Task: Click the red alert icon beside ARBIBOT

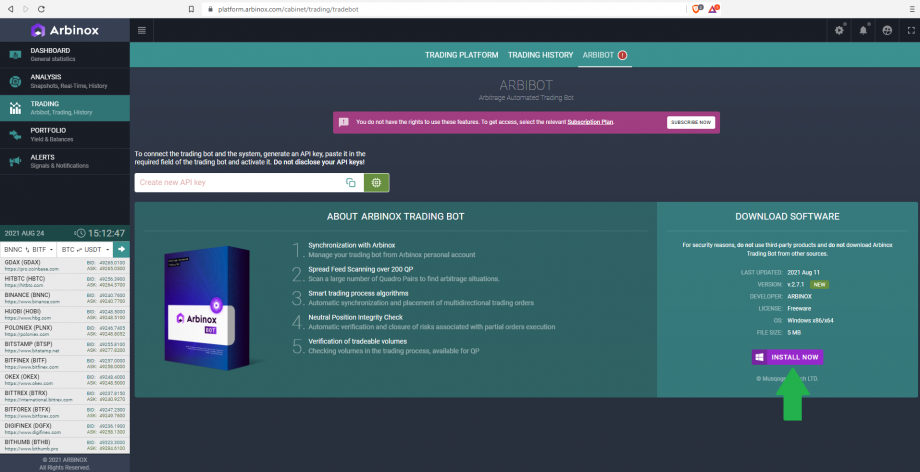Action: tap(623, 55)
